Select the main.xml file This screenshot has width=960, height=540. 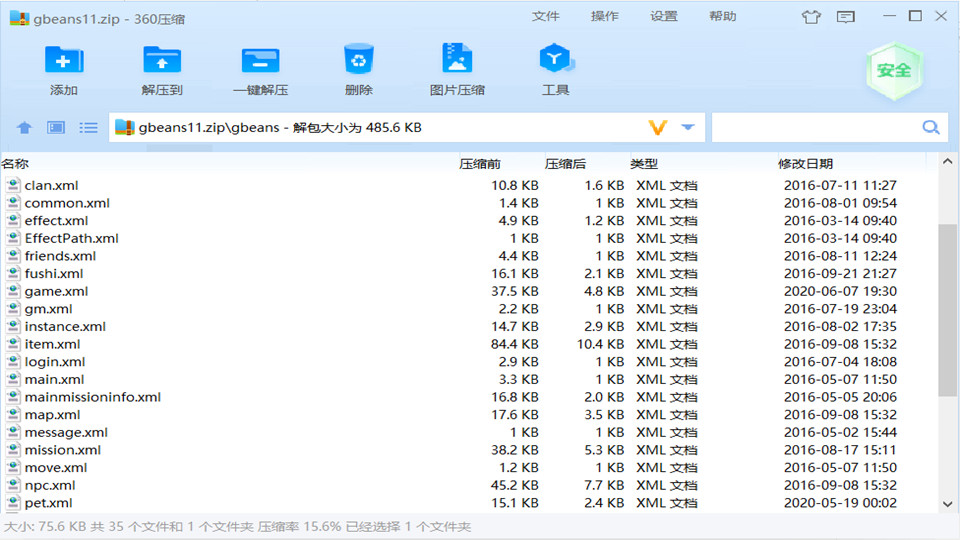click(x=54, y=380)
